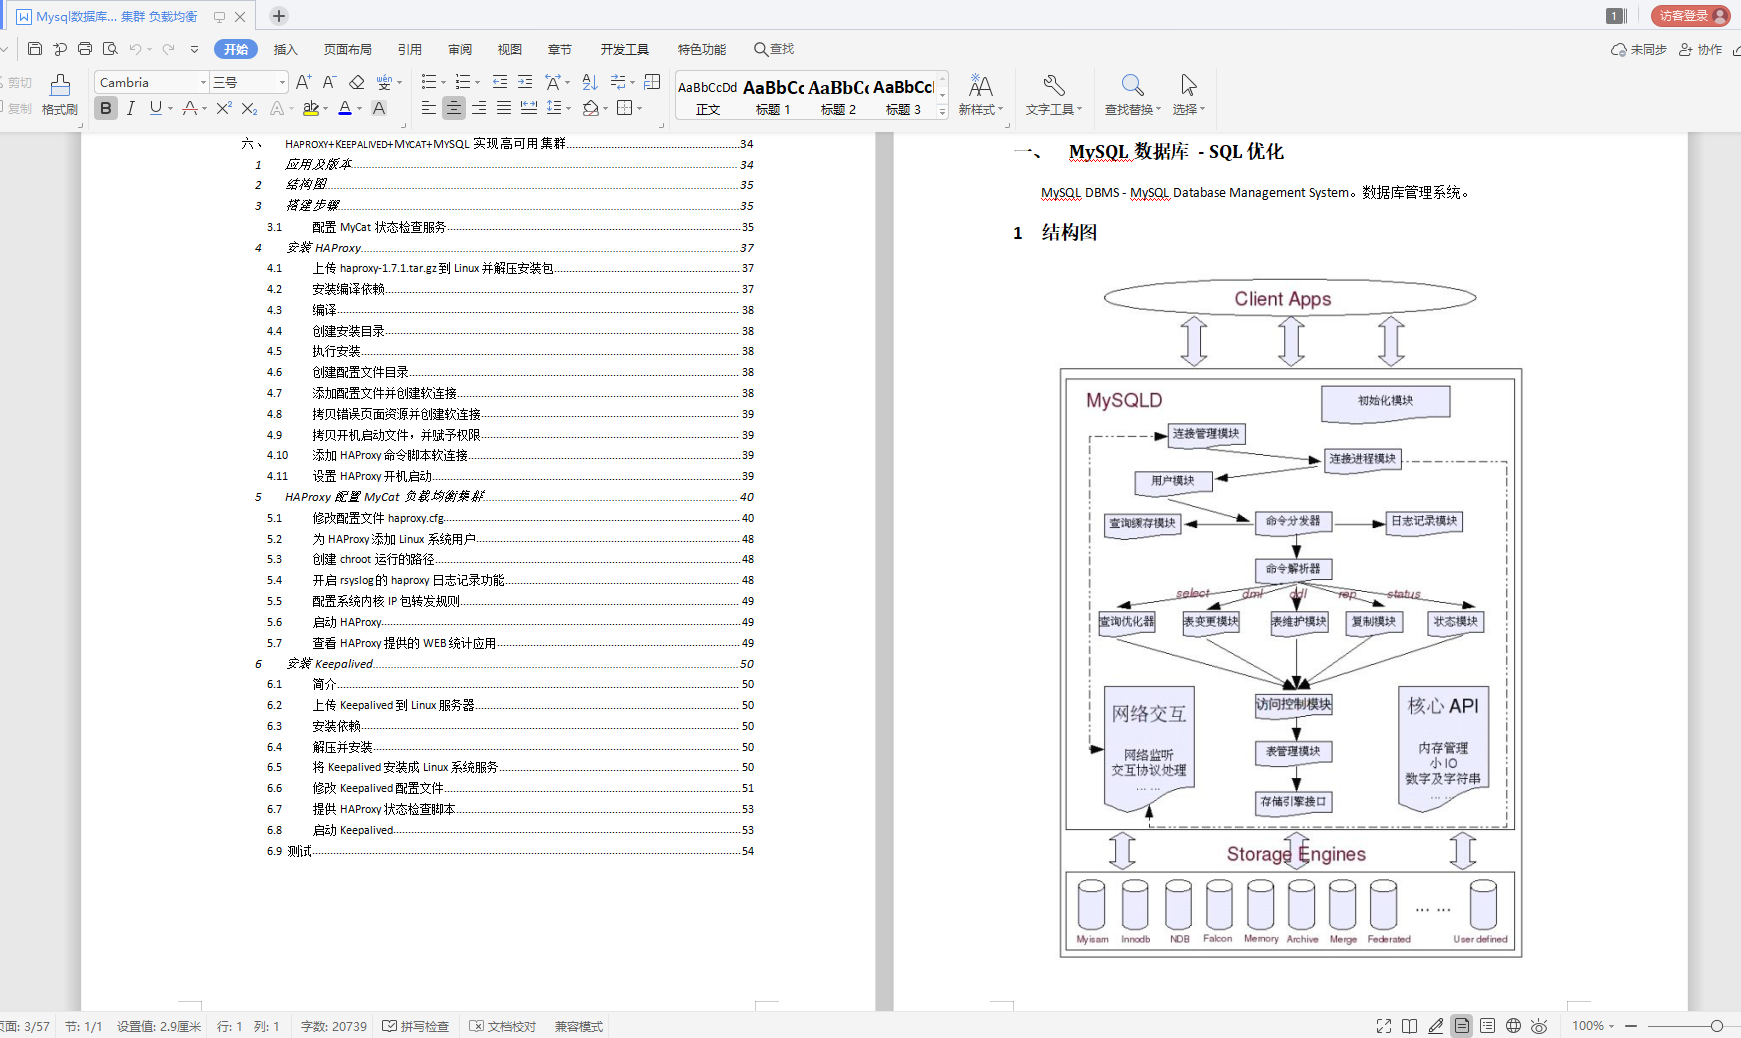Click the Format Painter brush icon
Screen dimensions: 1741x1038
coord(60,87)
